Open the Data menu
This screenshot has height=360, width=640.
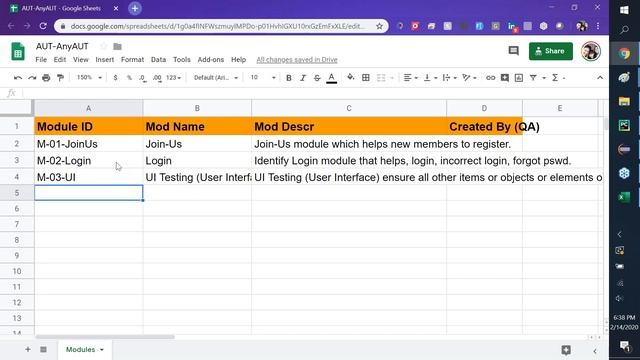pos(158,60)
